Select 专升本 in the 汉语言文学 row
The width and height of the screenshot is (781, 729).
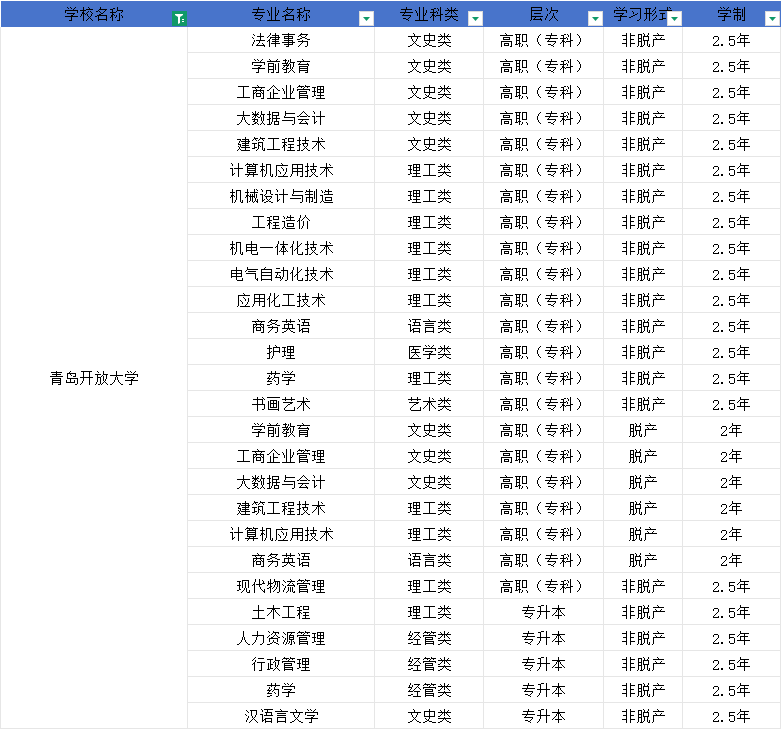[x=543, y=716]
